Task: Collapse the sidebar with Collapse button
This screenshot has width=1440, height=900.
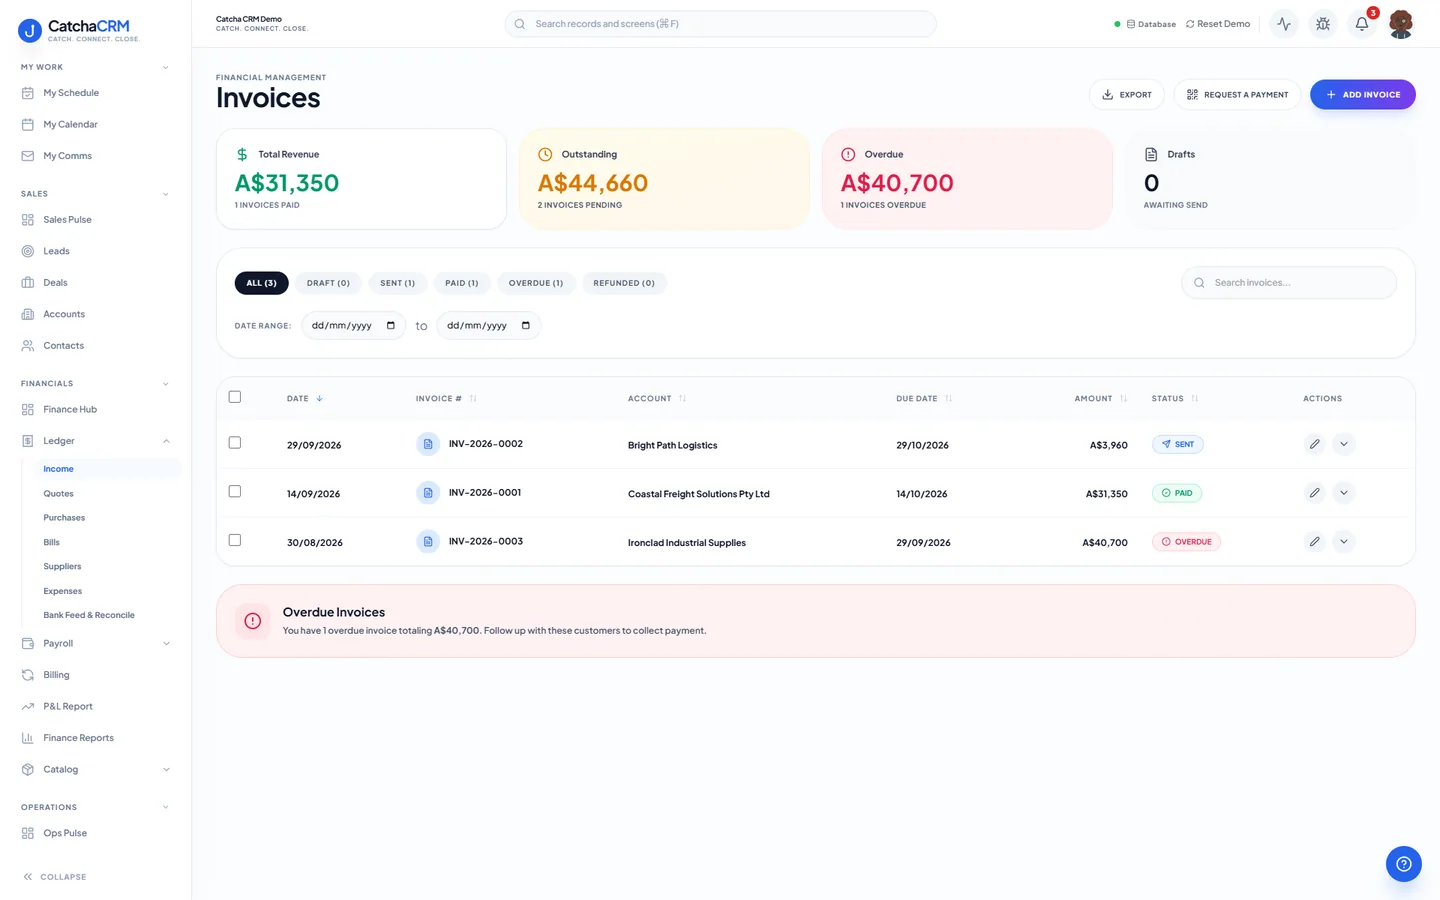Action: coord(55,877)
